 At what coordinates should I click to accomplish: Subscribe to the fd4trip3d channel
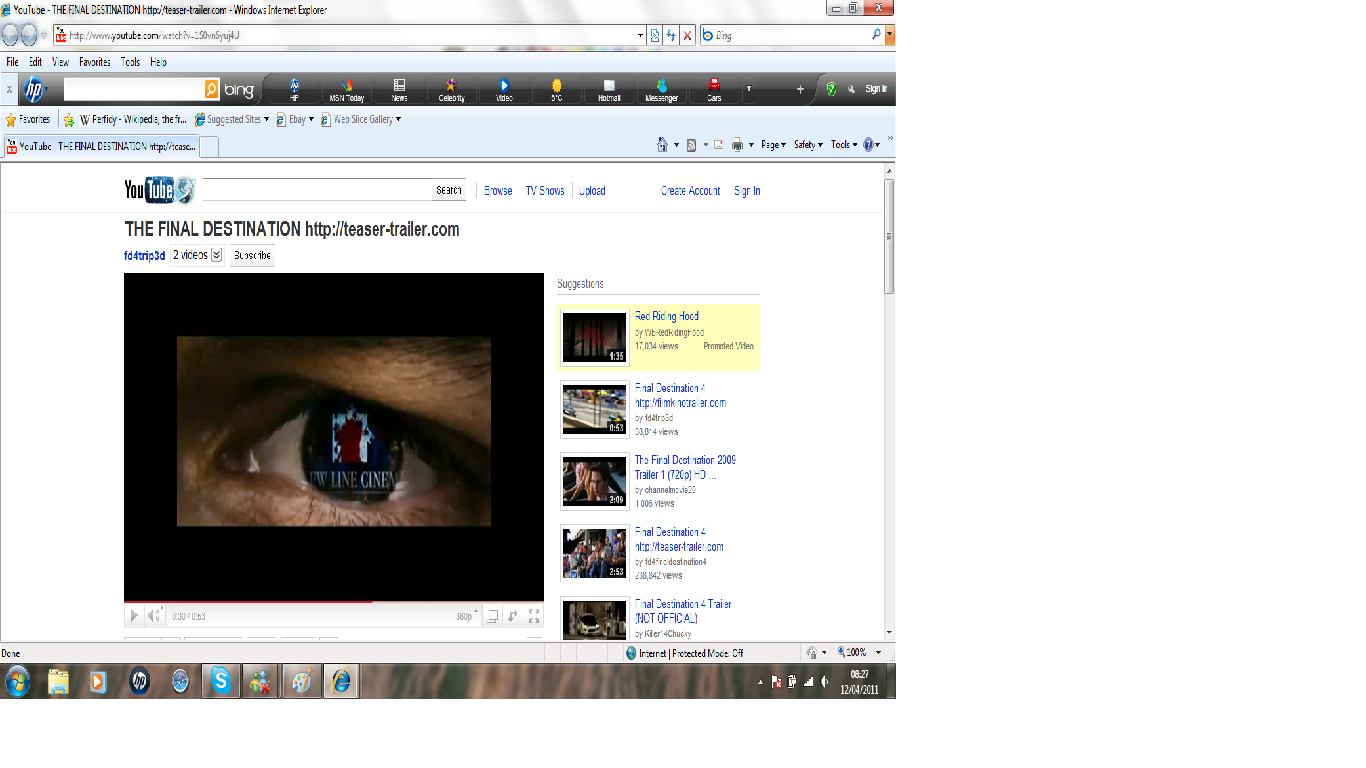coord(252,255)
